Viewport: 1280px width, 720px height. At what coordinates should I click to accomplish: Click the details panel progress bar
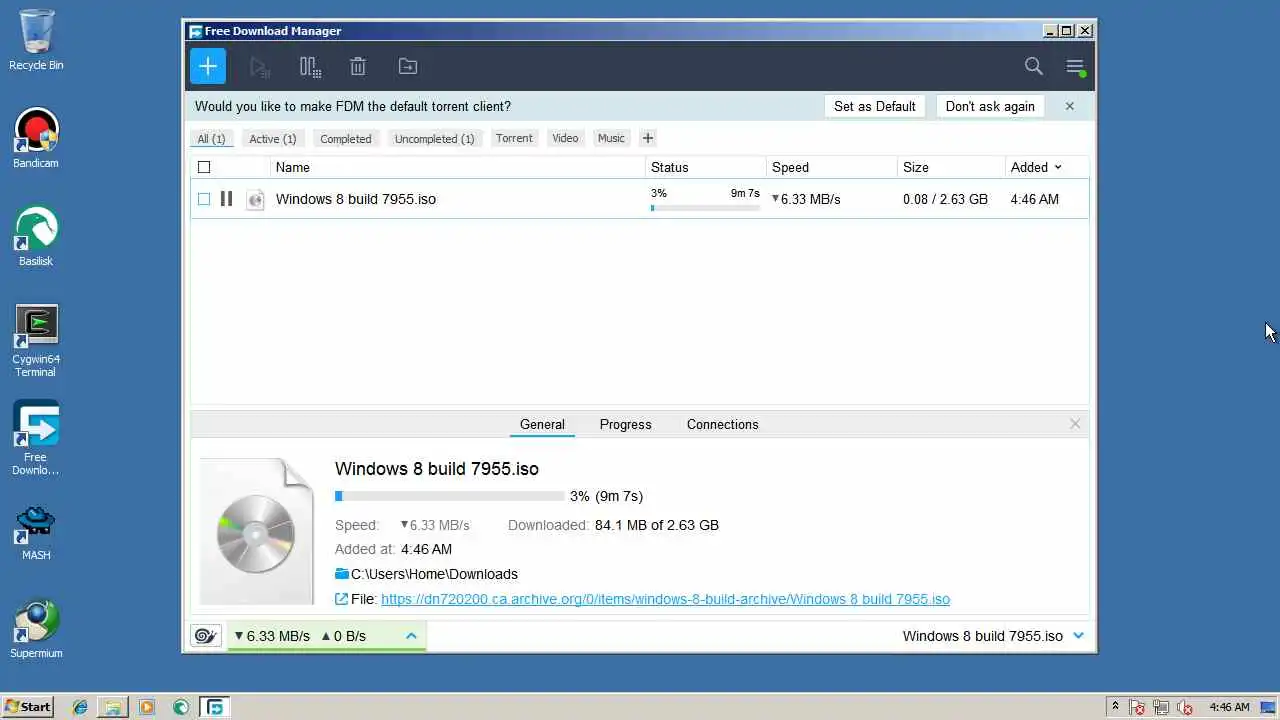point(450,496)
